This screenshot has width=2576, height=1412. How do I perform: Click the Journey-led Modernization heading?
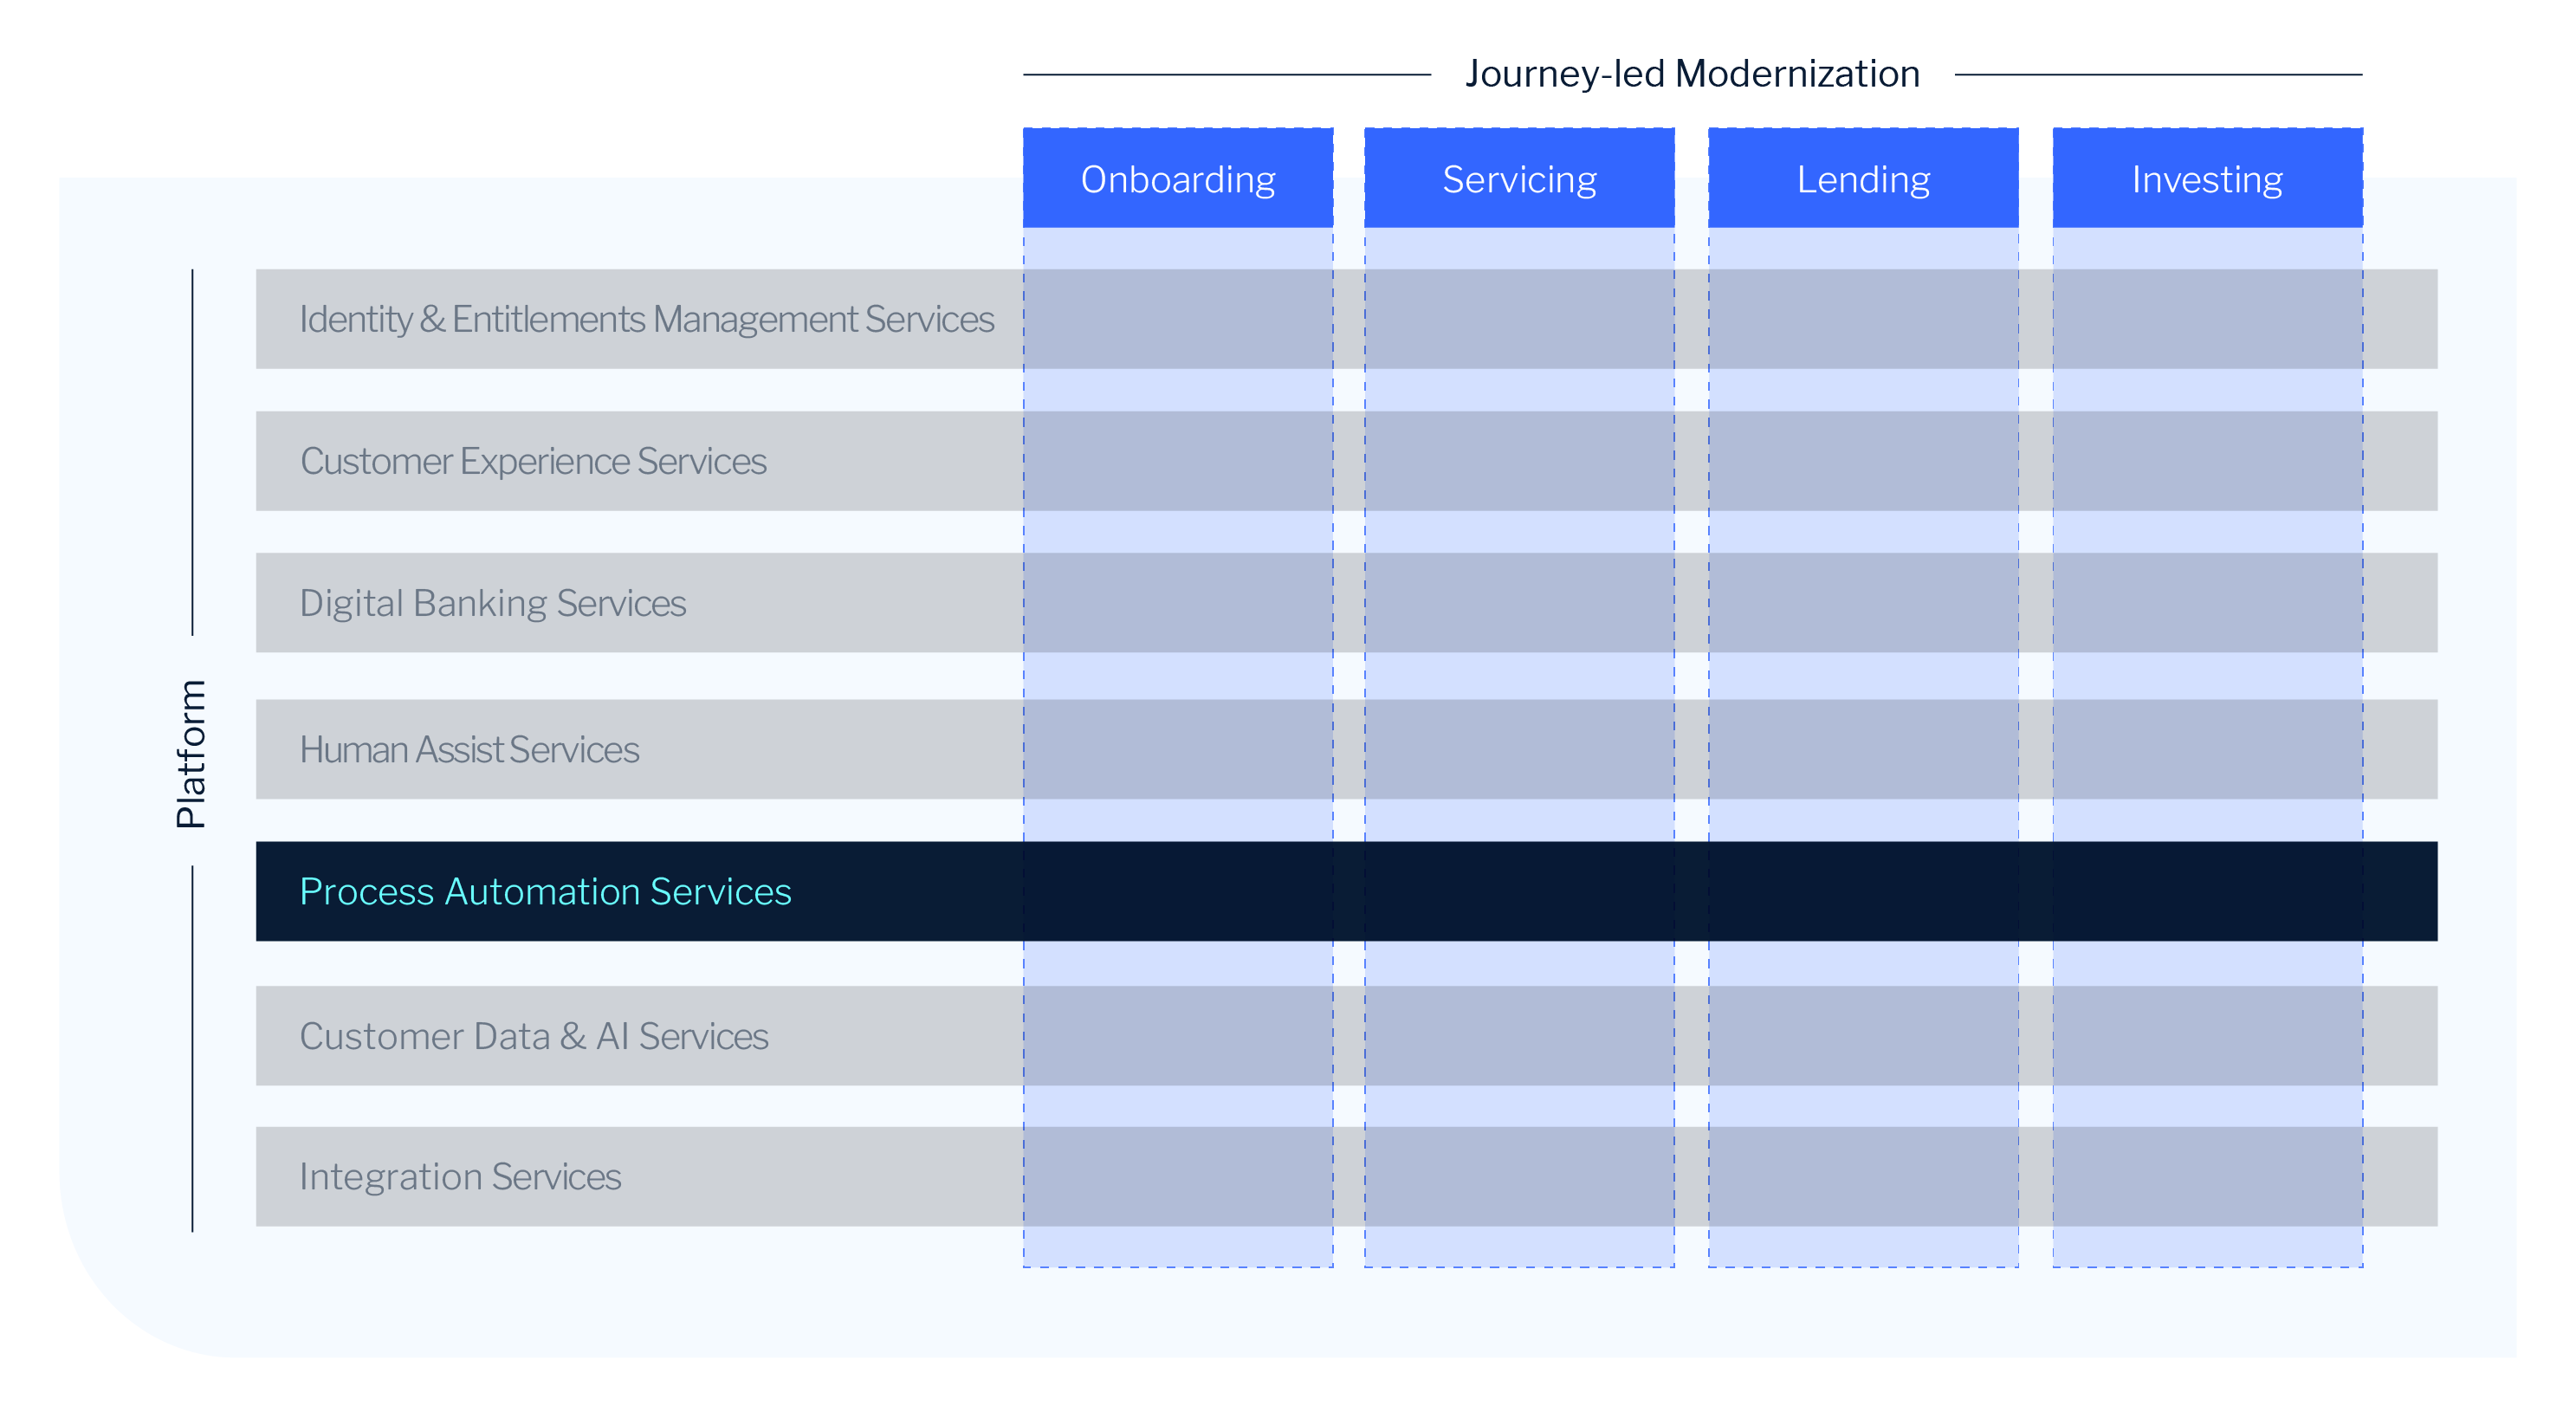point(1692,74)
